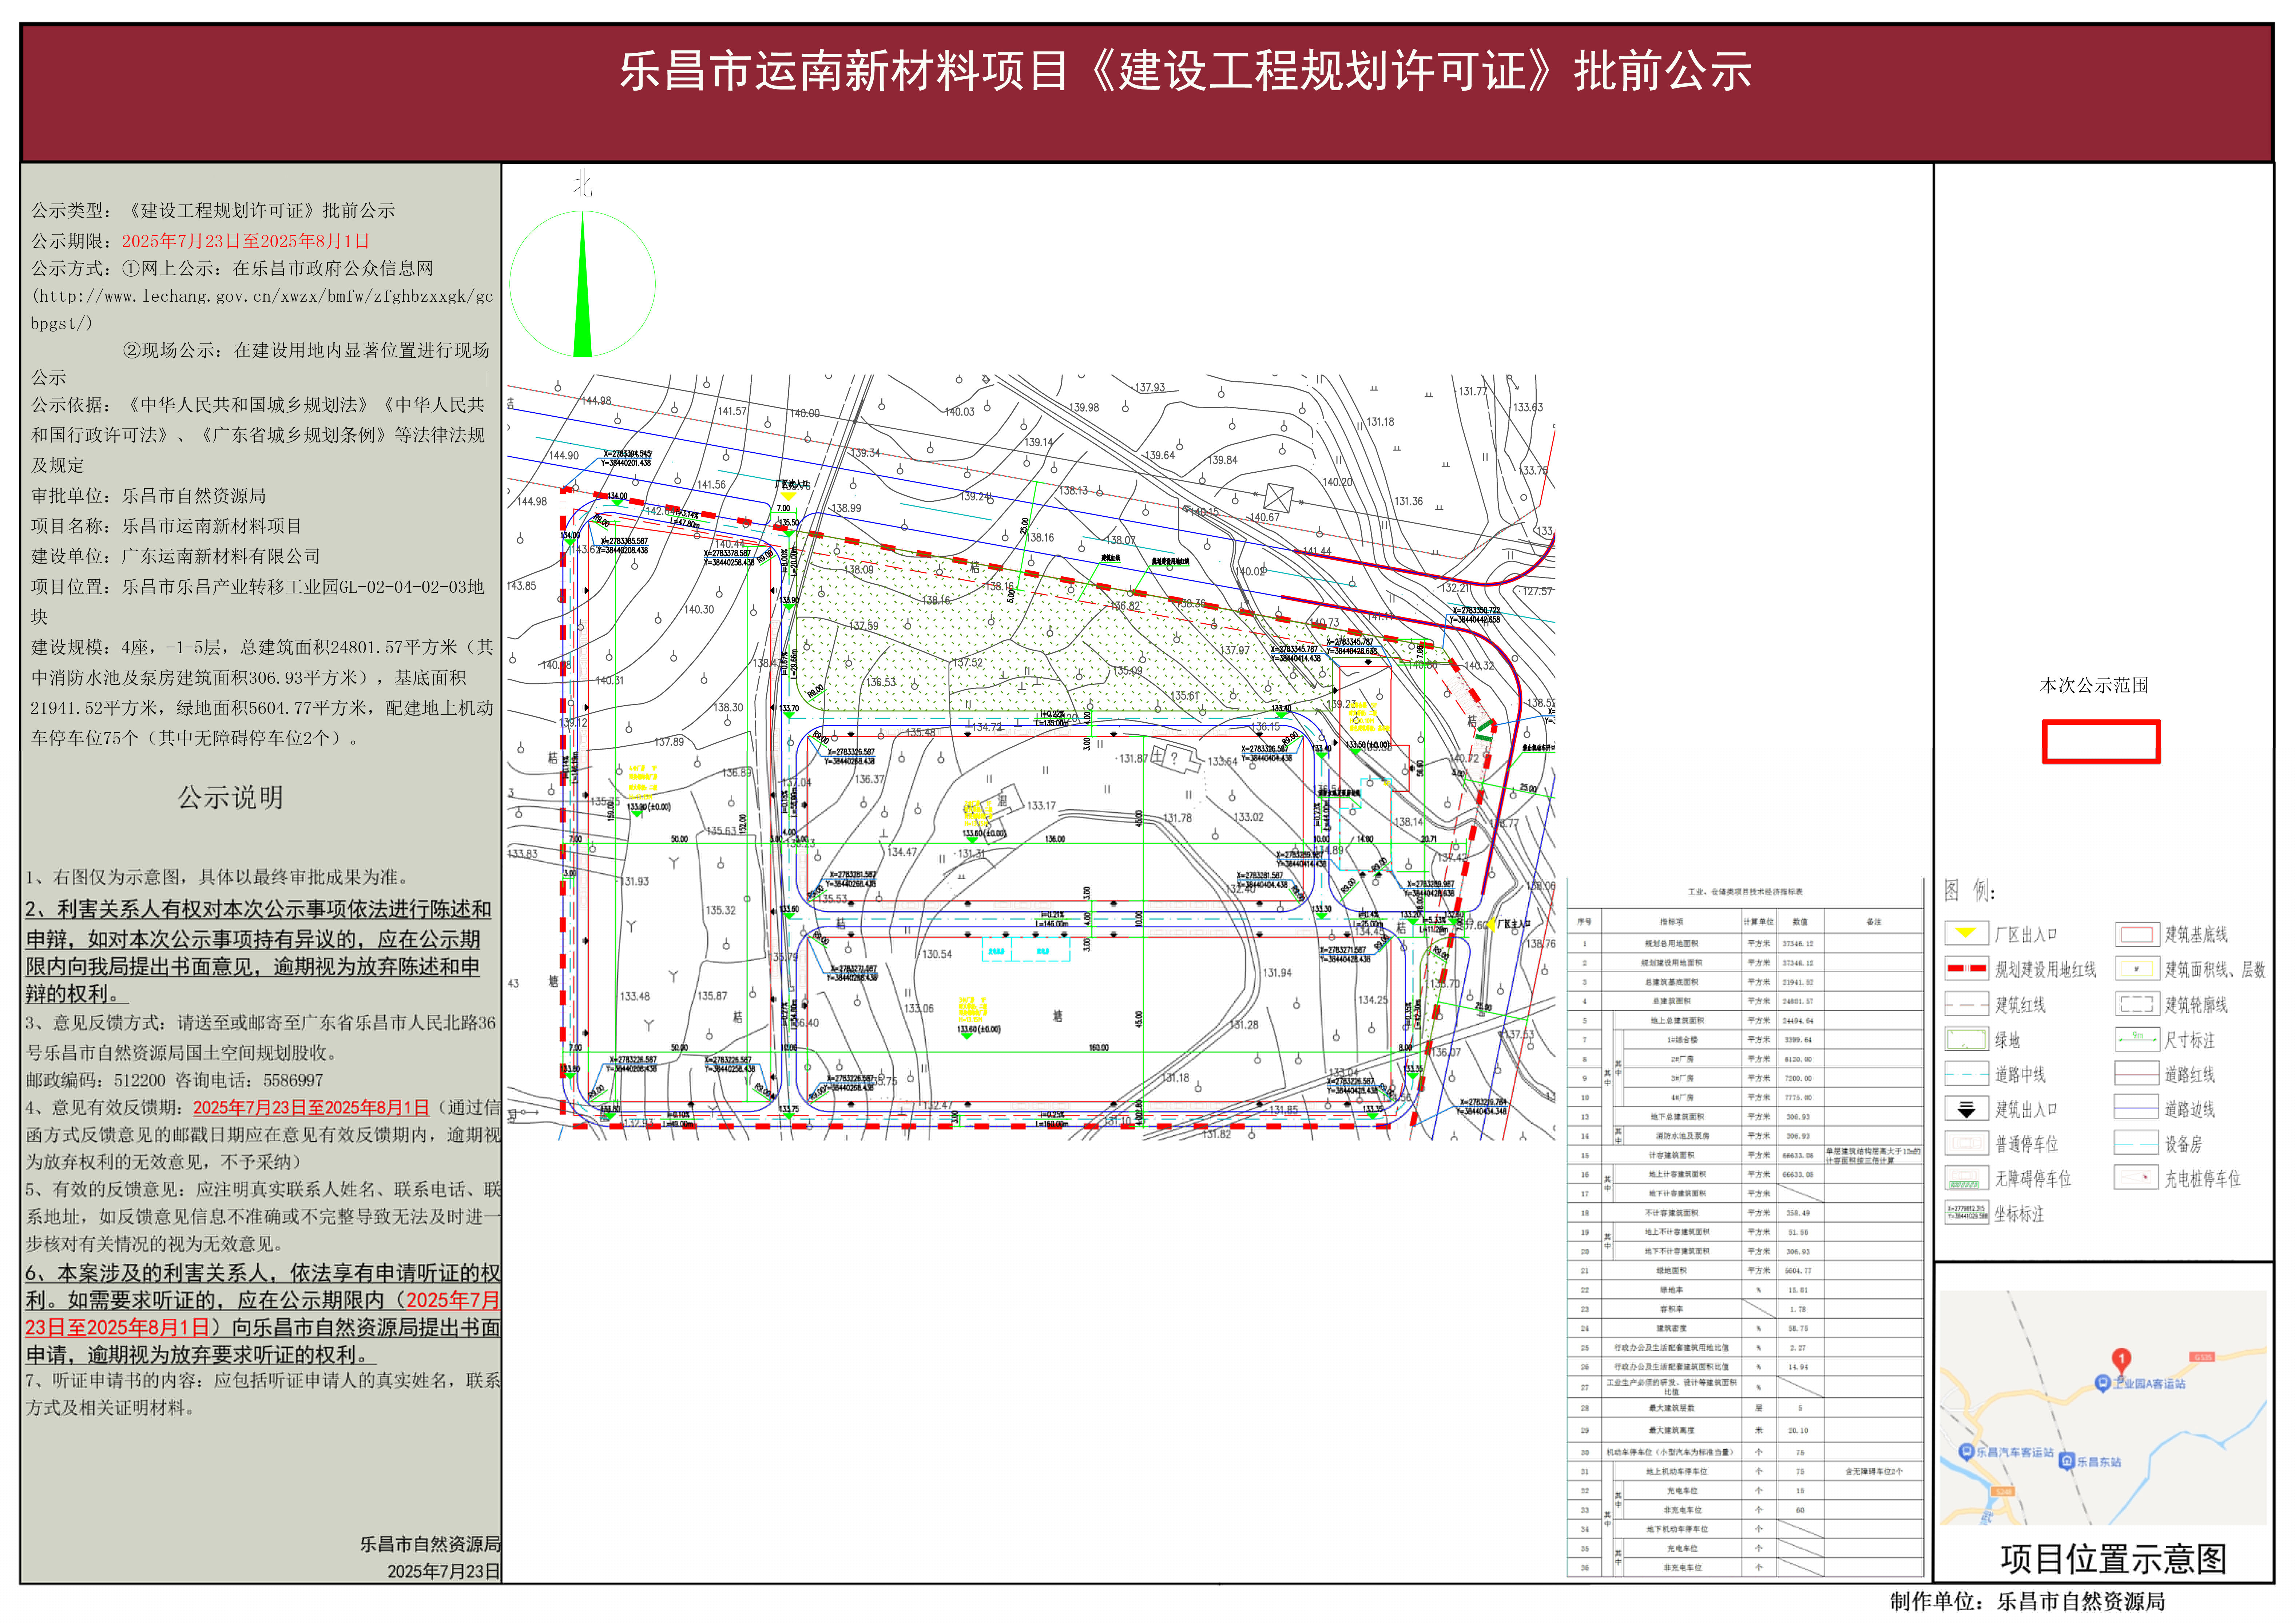
Task: Click the 建设单位：广东运南新材料有限公司 line
Action: (x=176, y=556)
